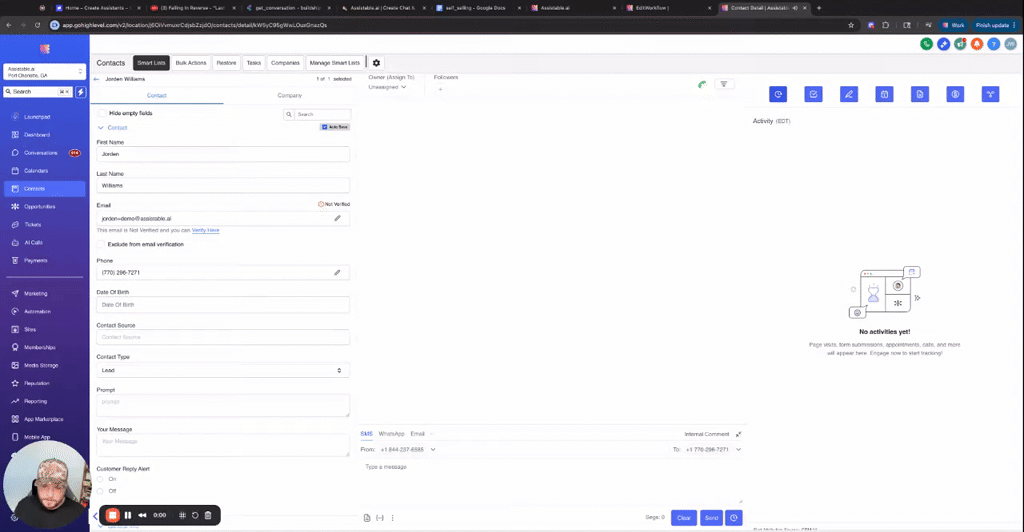Click the Type a message box
The width and height of the screenshot is (1024, 532).
(x=551, y=482)
